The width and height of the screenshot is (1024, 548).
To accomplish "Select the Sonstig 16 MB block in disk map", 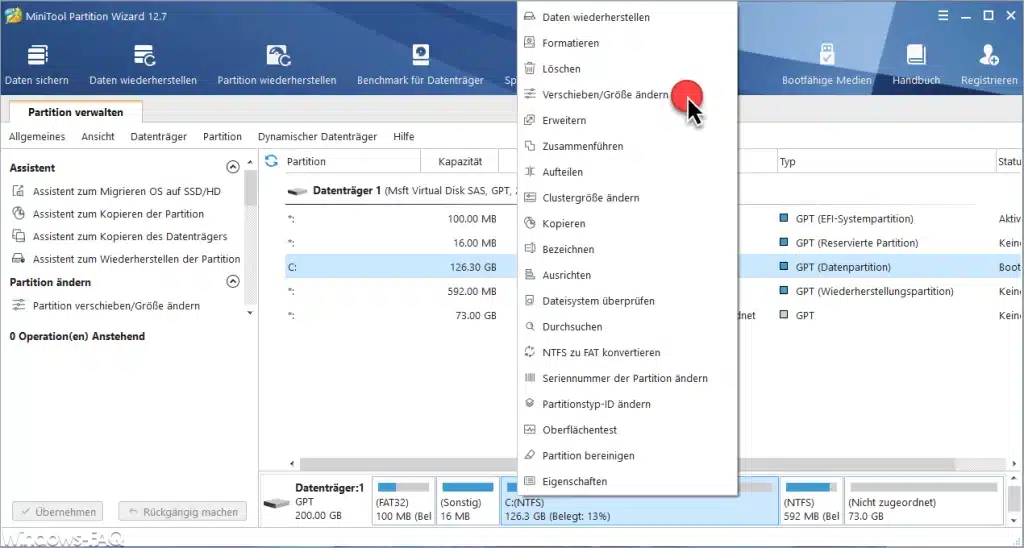I will coord(467,501).
